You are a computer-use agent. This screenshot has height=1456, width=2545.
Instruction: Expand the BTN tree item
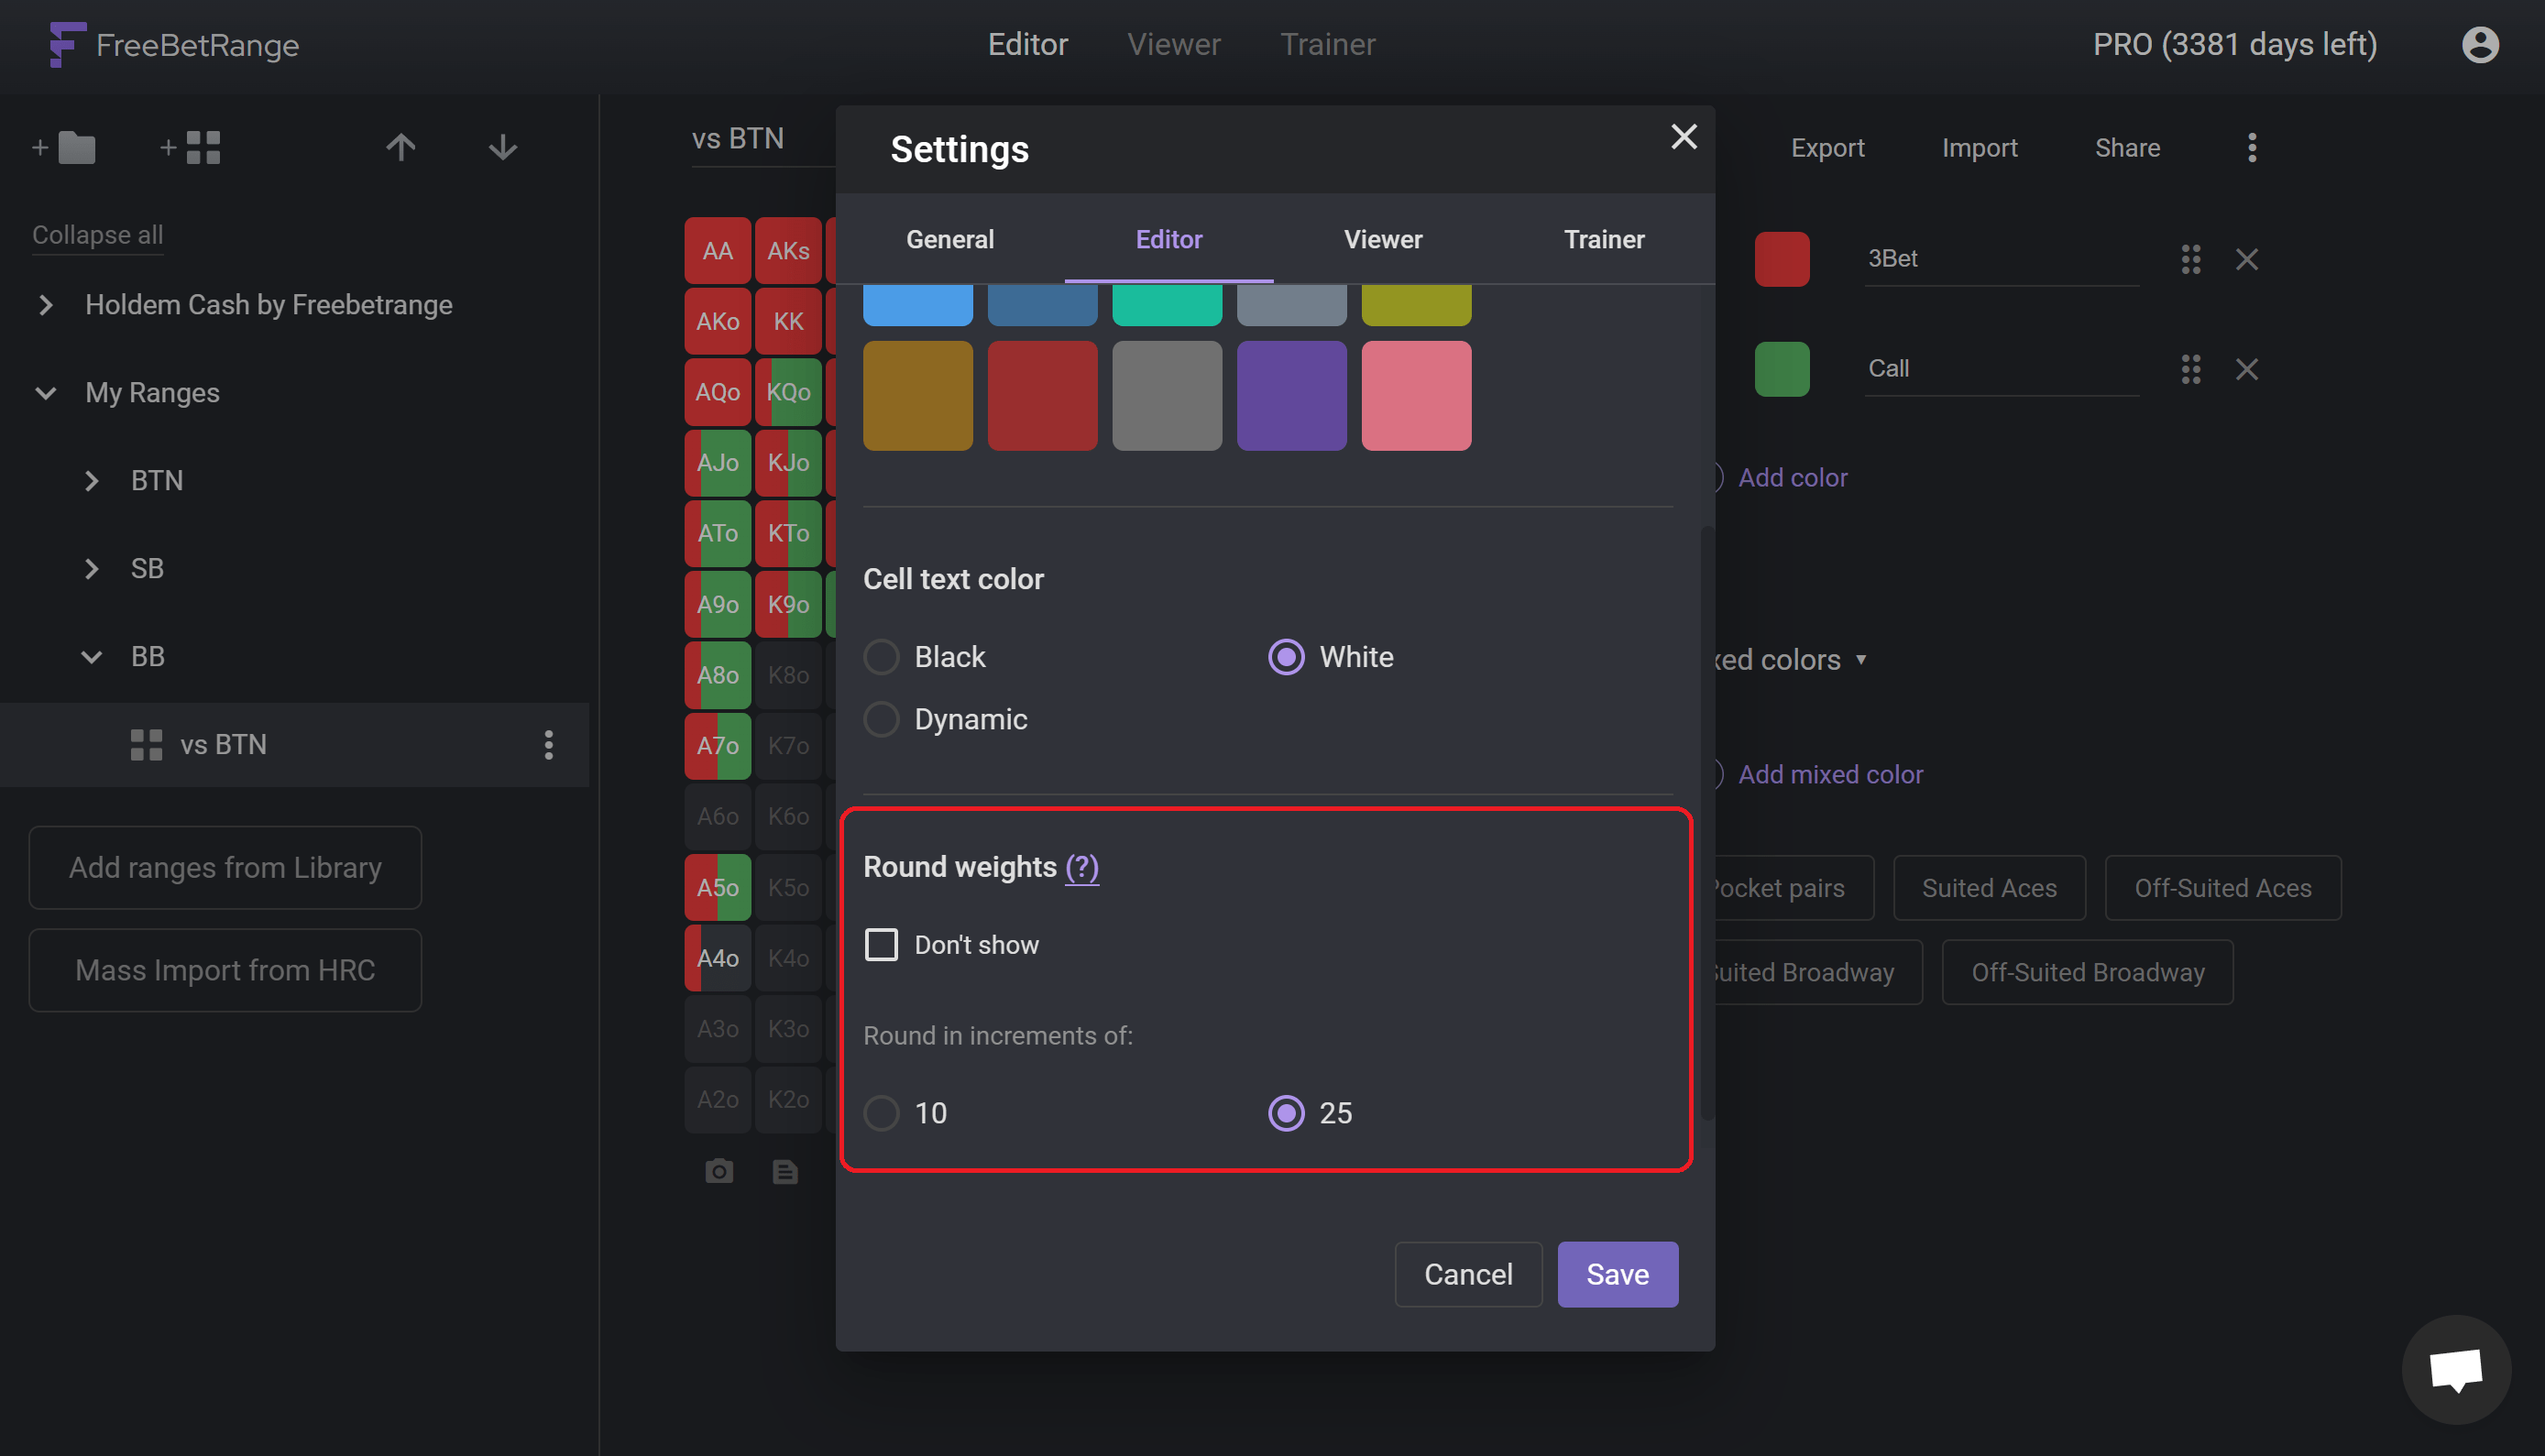[x=91, y=481]
